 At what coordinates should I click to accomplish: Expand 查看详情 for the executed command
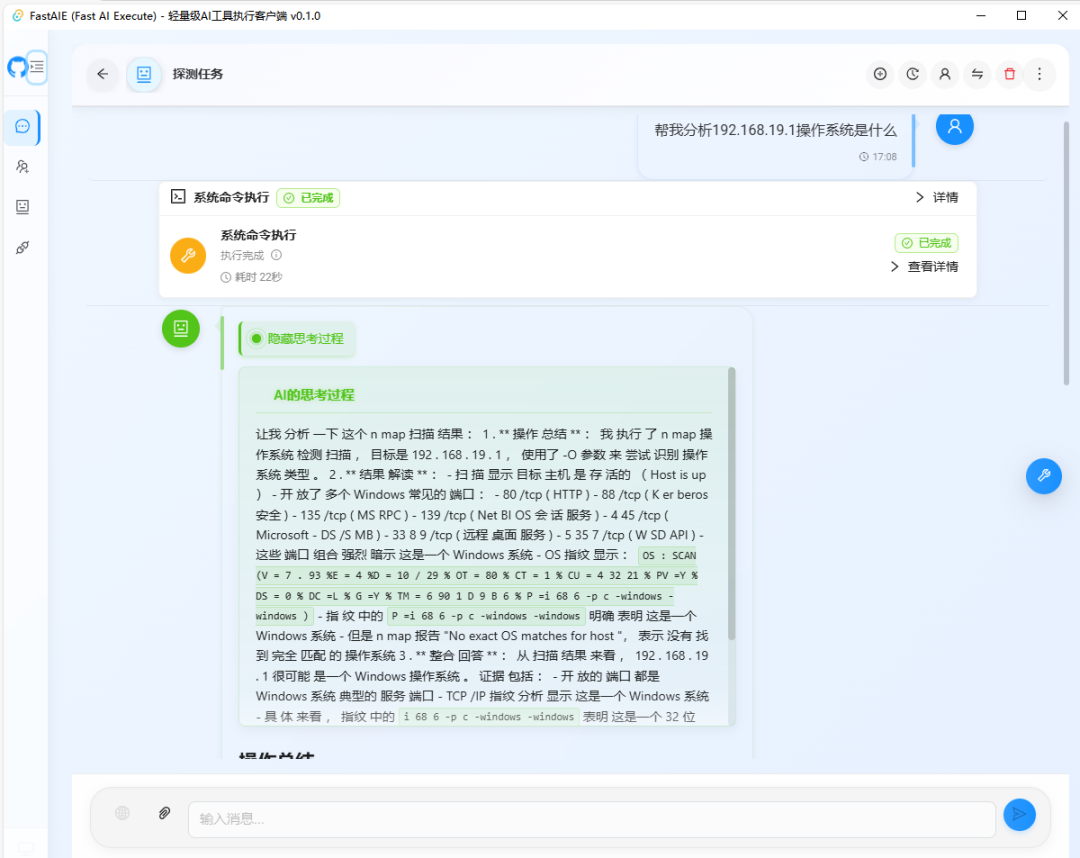click(924, 266)
